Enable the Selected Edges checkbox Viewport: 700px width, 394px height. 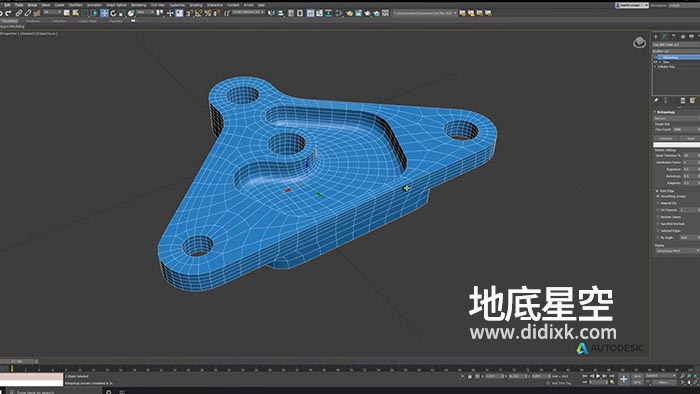coord(657,231)
